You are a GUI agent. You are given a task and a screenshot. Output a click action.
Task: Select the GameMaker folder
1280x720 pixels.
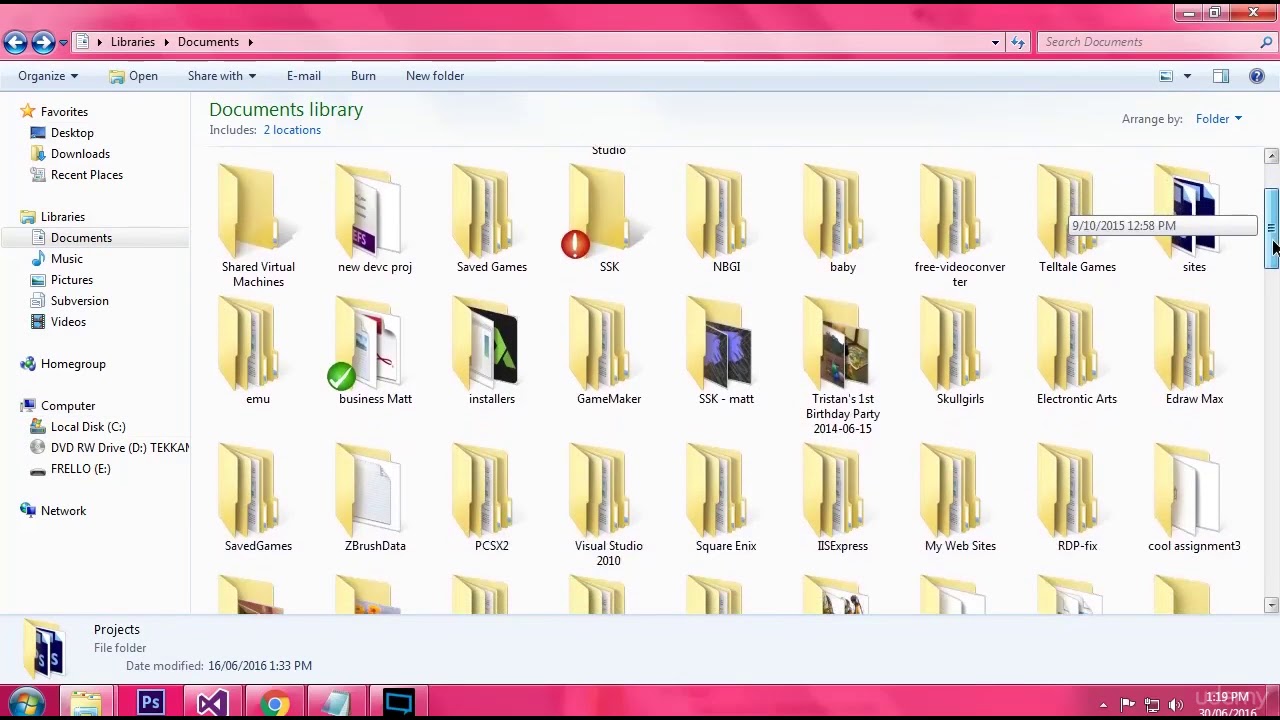point(609,352)
